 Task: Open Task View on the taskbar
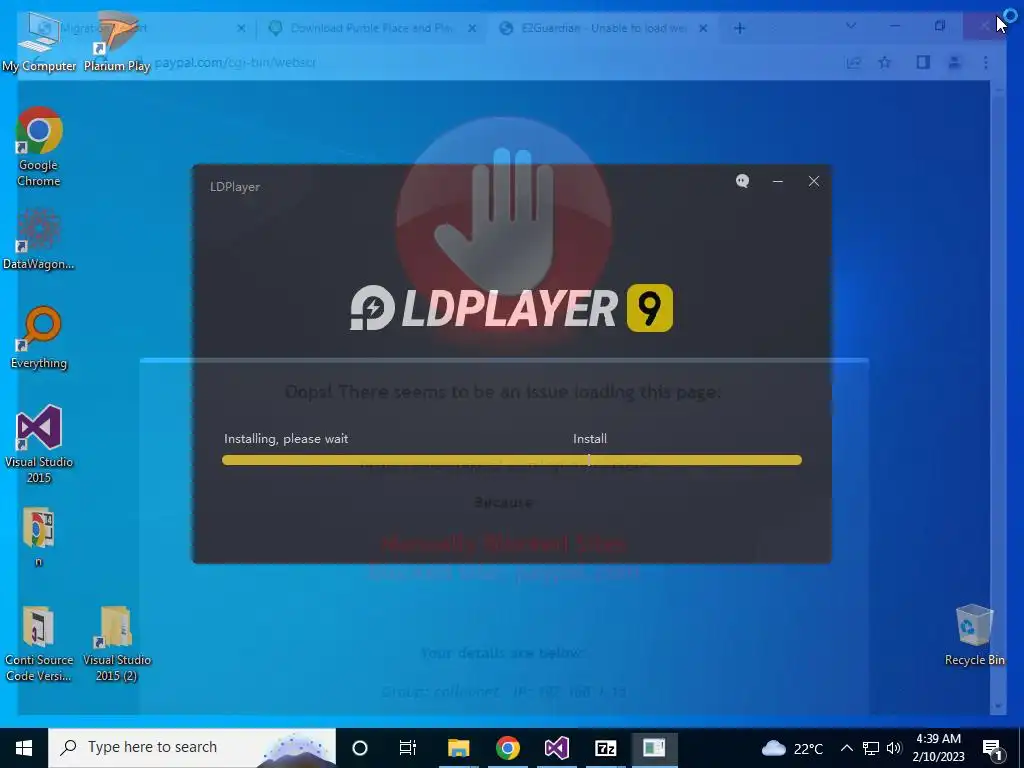click(408, 748)
